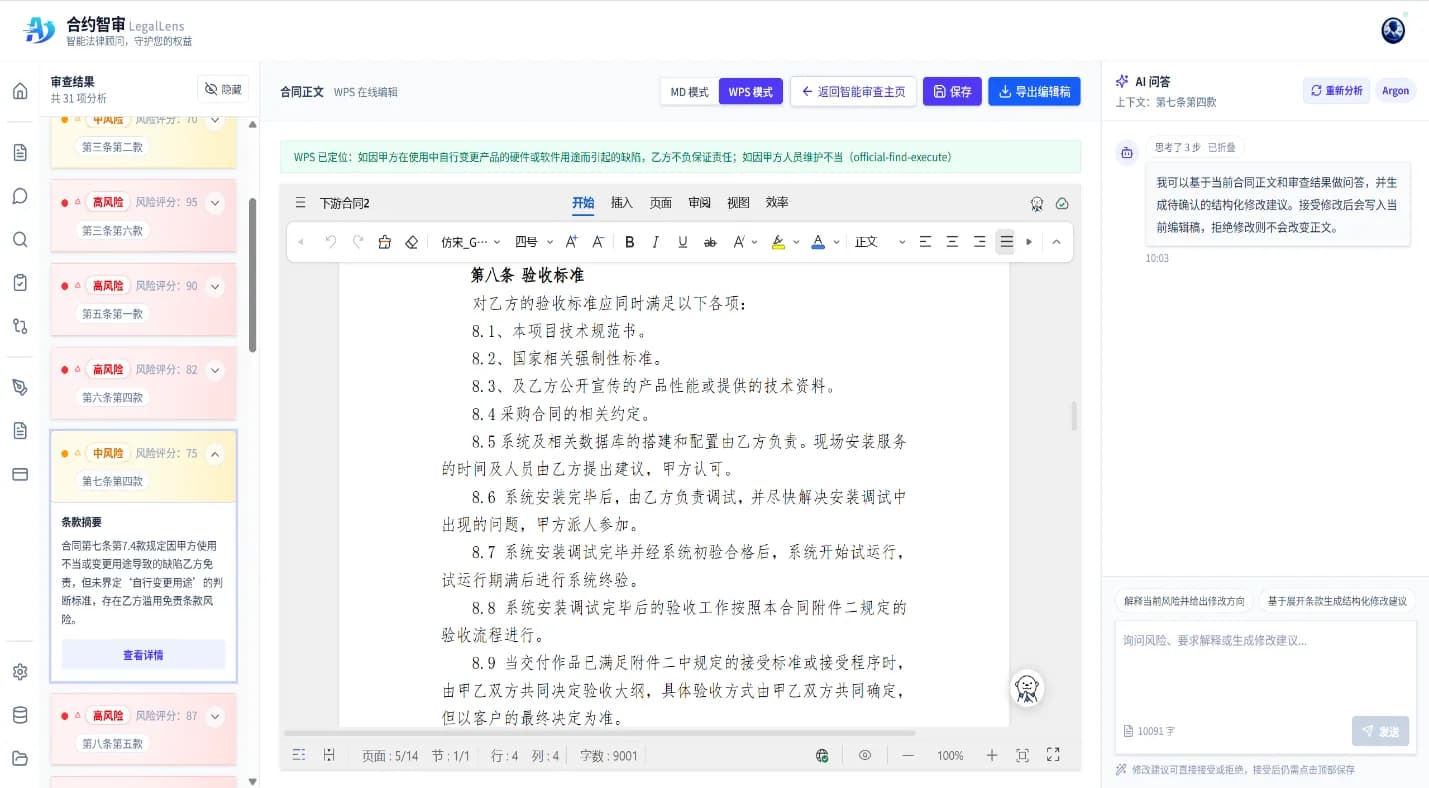Viewport: 1429px width, 788px height.
Task: Click the redo arrow in WPS toolbar
Action: pos(358,242)
